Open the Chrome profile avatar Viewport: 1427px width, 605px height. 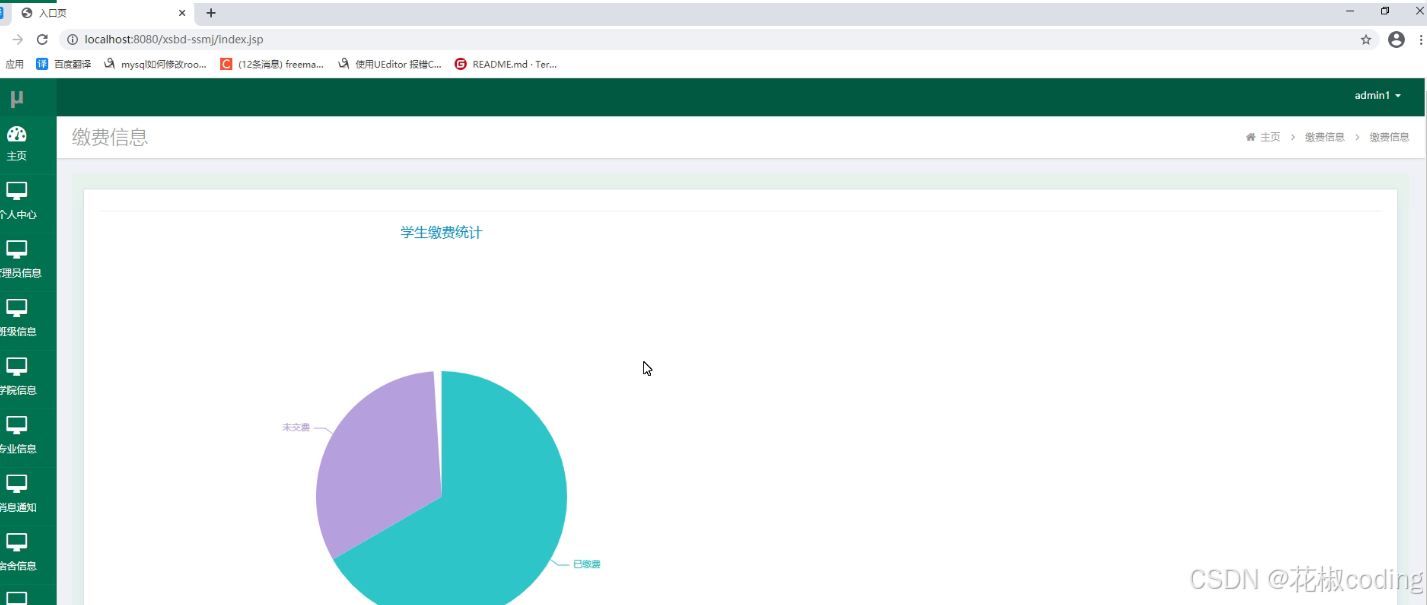(1395, 39)
